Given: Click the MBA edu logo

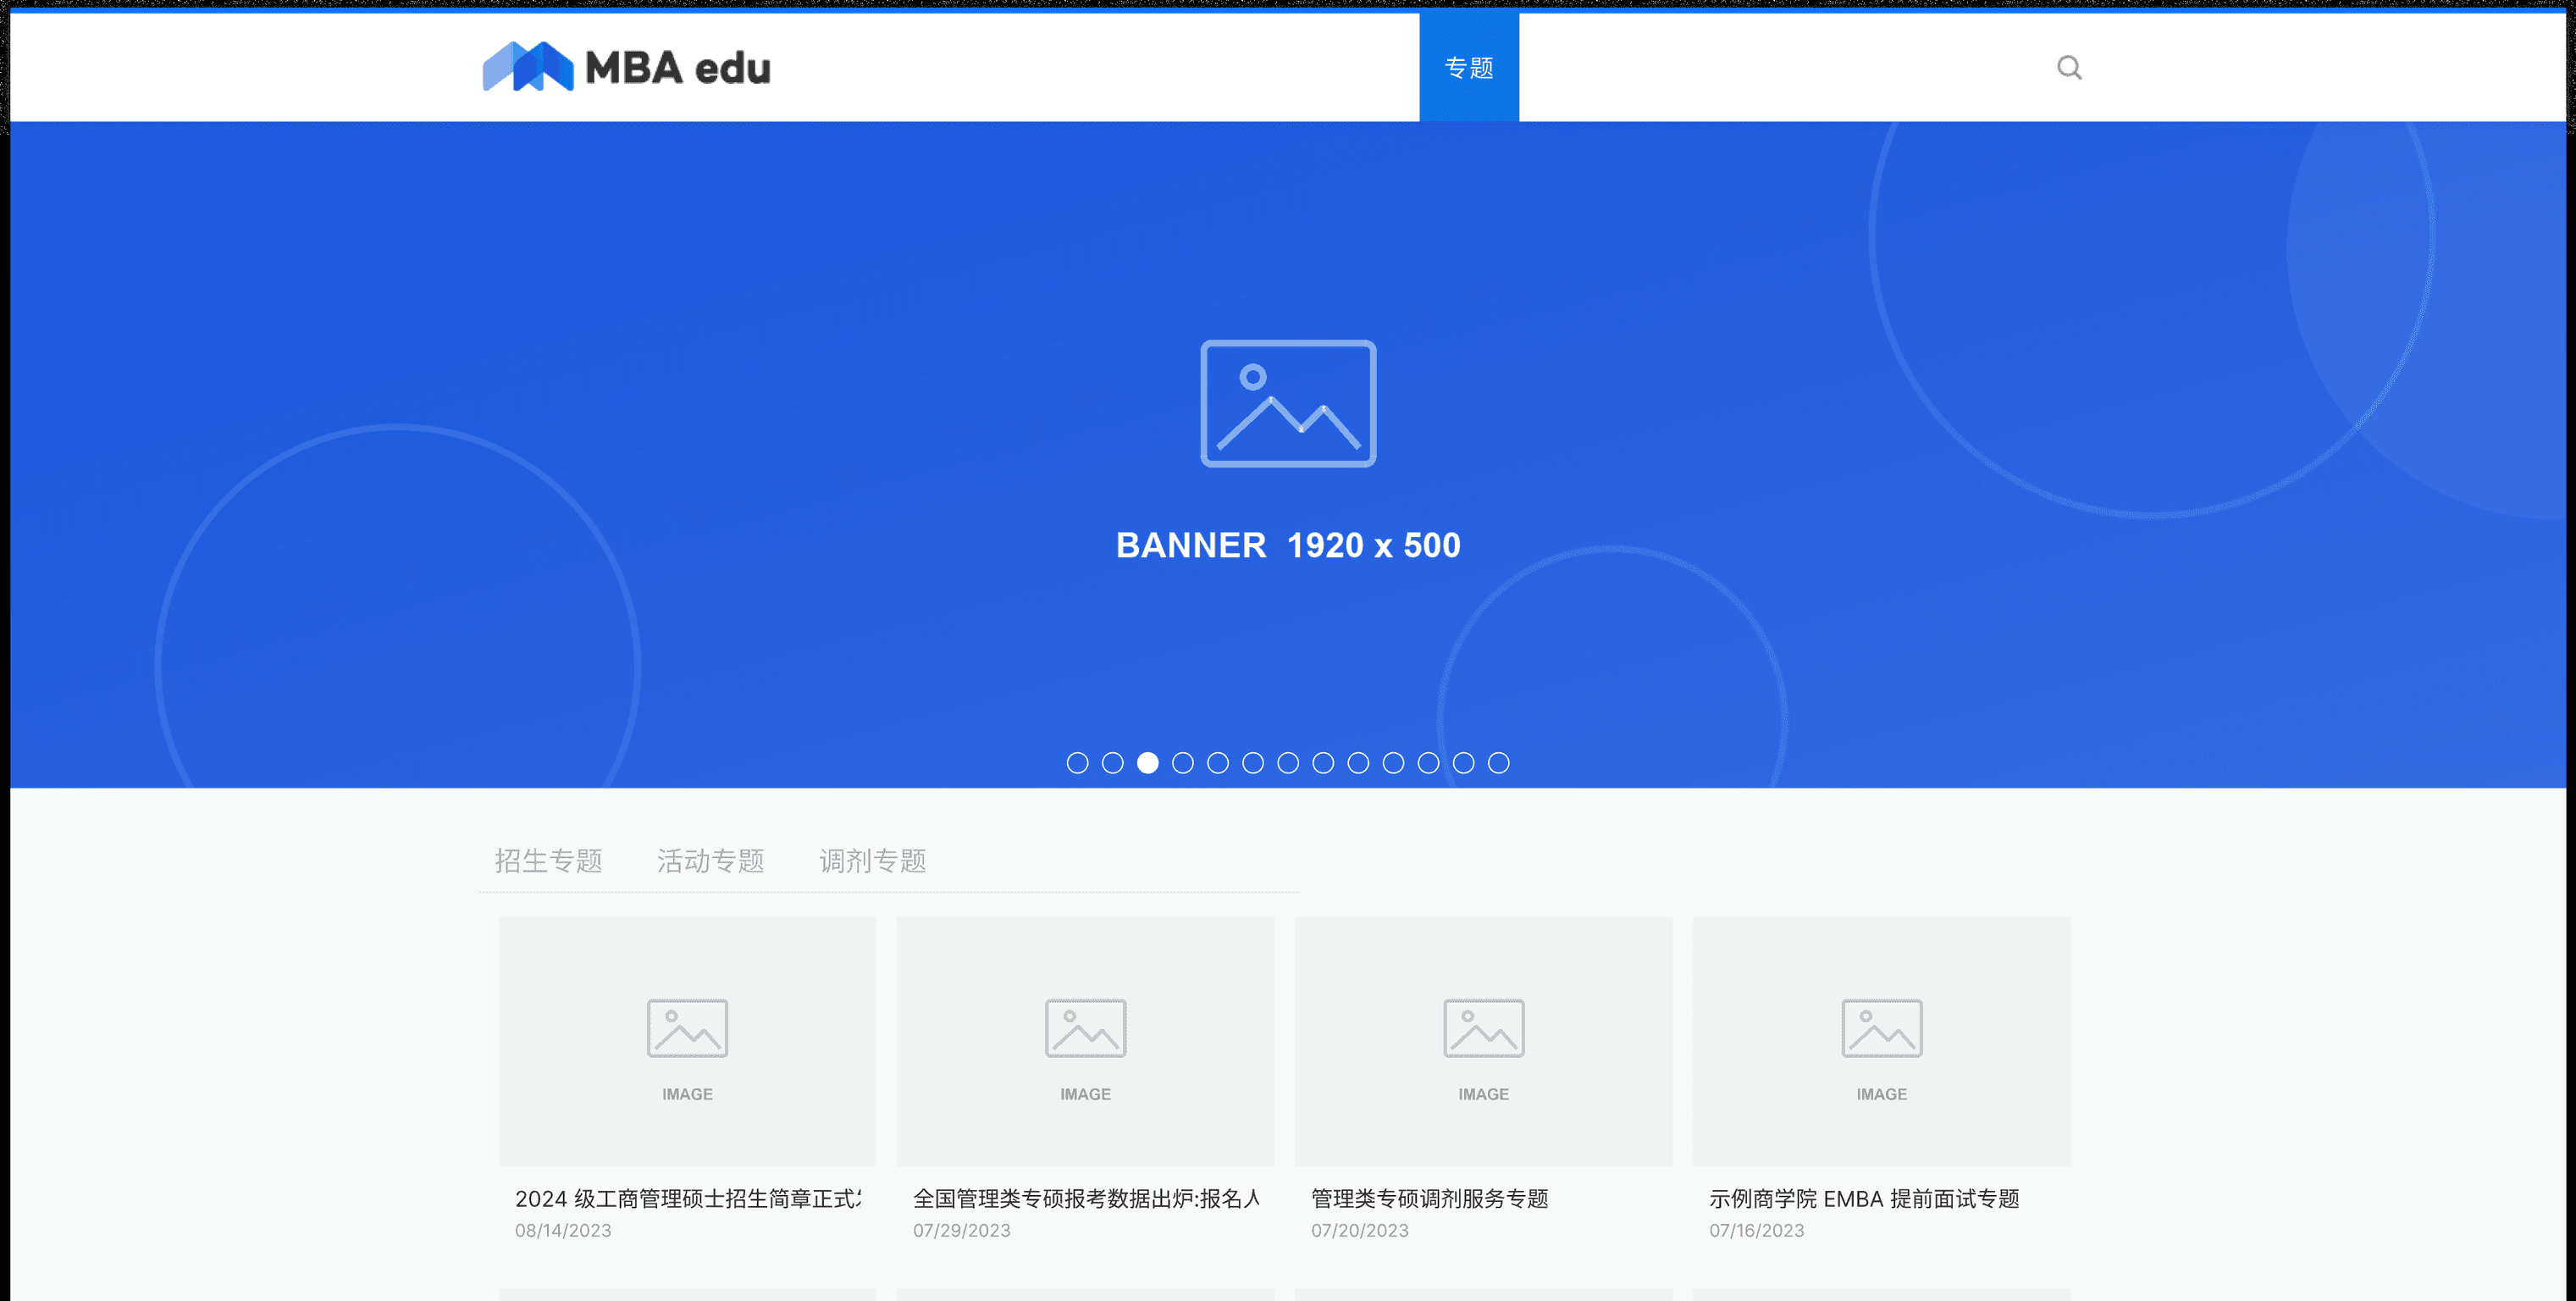Looking at the screenshot, I should (626, 67).
